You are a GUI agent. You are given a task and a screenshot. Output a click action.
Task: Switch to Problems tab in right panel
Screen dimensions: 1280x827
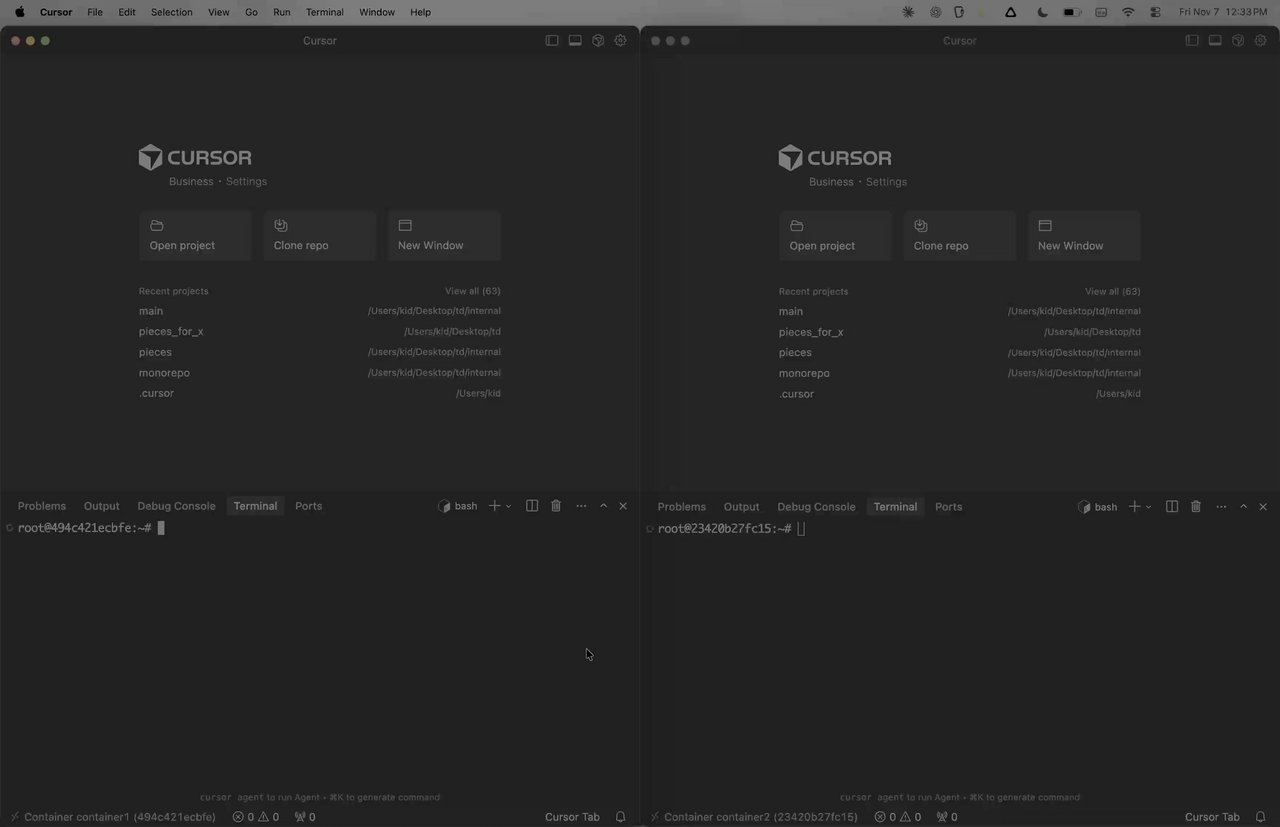coord(682,507)
